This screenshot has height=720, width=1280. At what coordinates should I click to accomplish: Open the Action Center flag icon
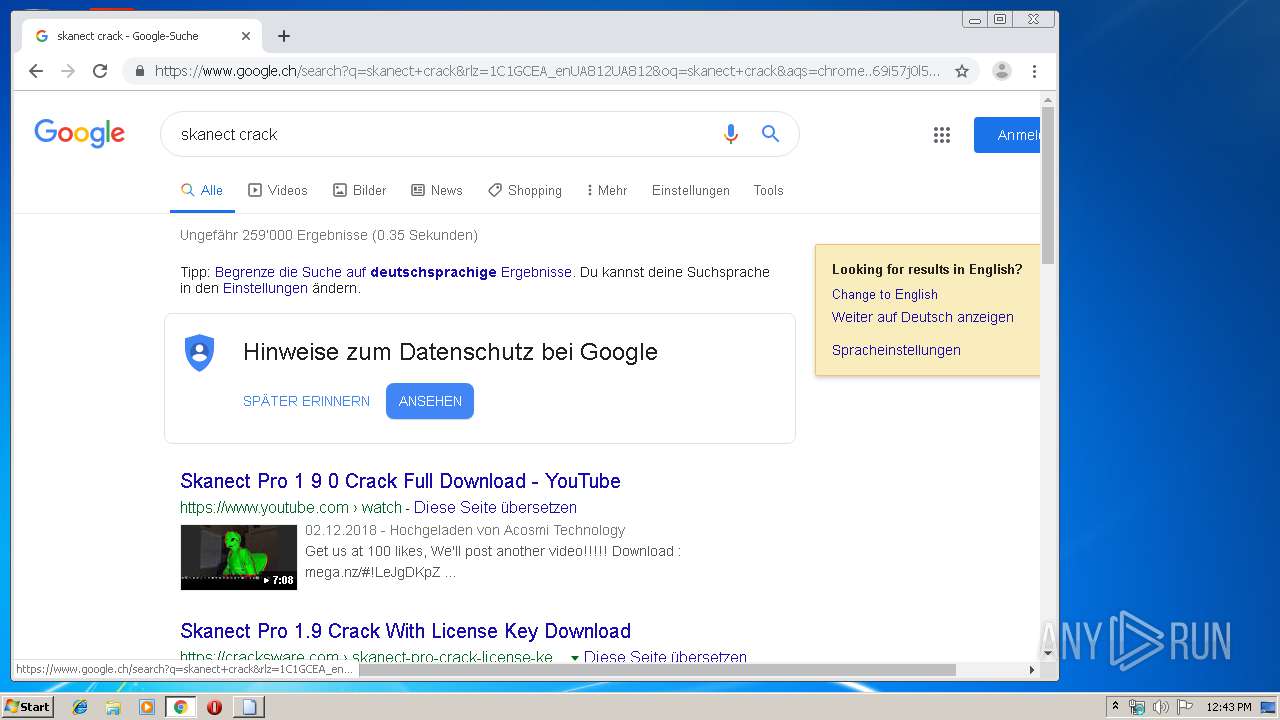(x=1185, y=707)
